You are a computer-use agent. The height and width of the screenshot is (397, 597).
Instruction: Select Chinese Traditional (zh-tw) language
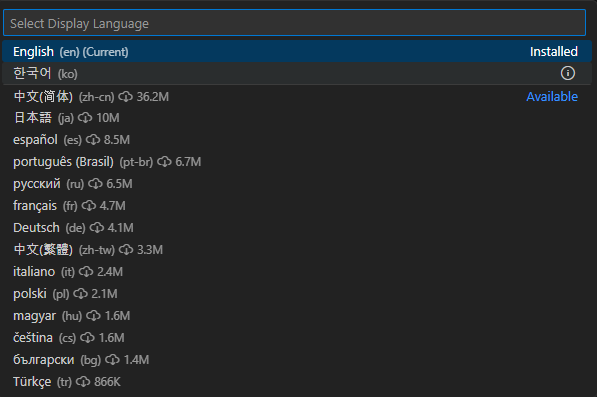click(x=297, y=250)
